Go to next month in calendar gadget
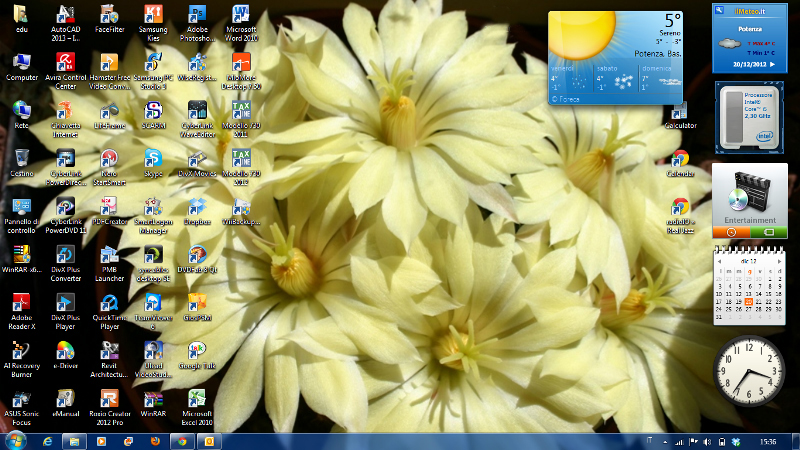This screenshot has width=800, height=450. click(x=780, y=261)
